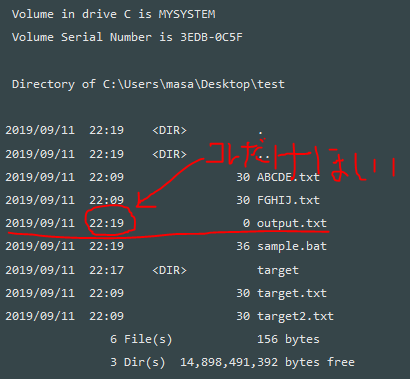The width and height of the screenshot is (410, 379).
Task: Click the volume serial number 3EDB-0C5F
Action: 211,37
